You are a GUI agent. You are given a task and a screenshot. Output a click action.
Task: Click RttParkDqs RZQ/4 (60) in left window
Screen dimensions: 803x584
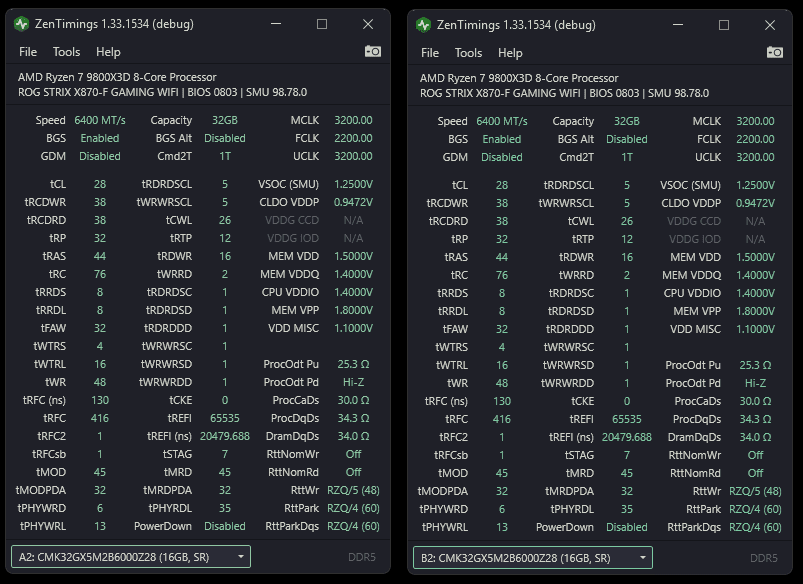pyautogui.click(x=353, y=526)
